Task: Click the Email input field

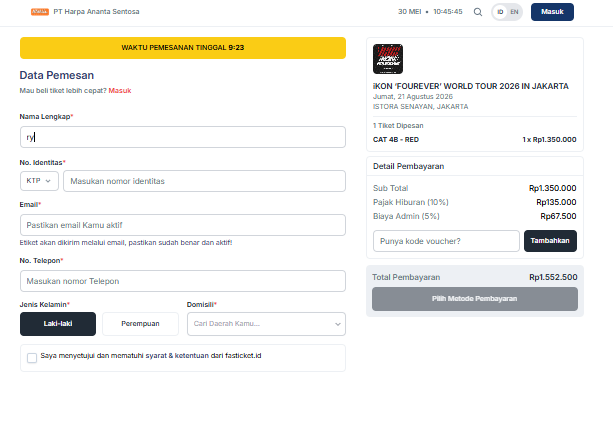Action: pos(183,225)
